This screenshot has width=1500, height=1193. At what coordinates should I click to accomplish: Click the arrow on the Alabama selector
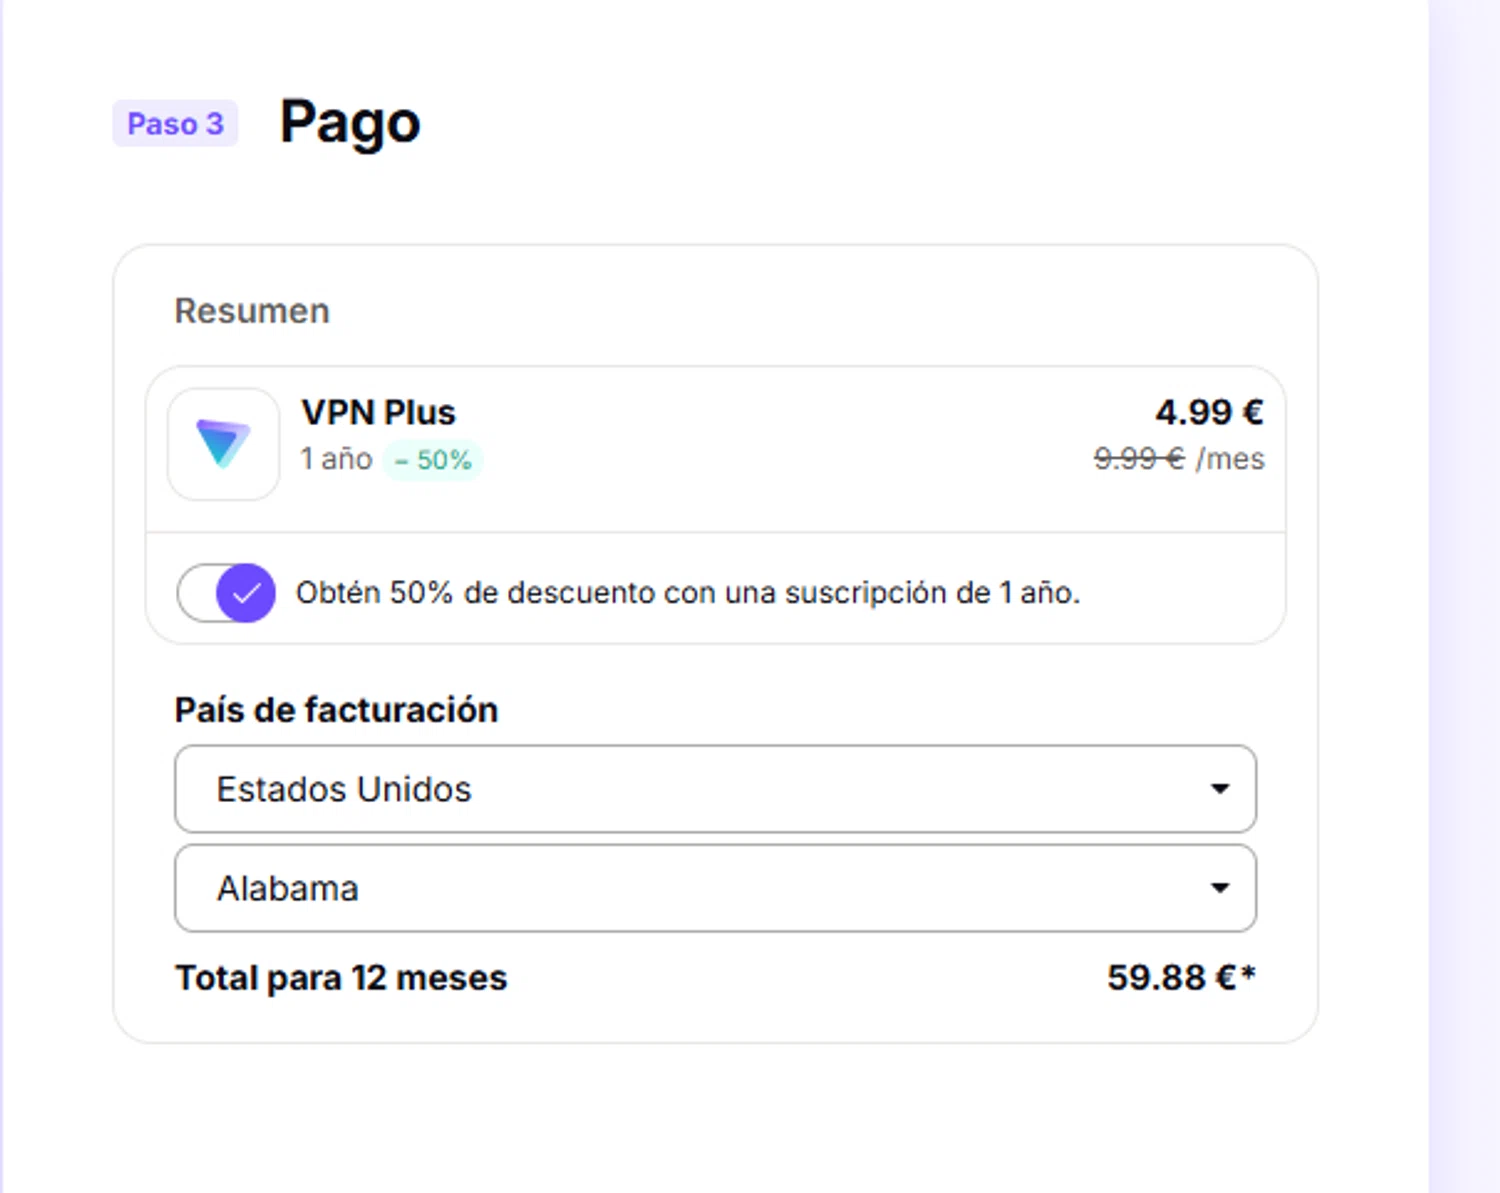(1219, 888)
